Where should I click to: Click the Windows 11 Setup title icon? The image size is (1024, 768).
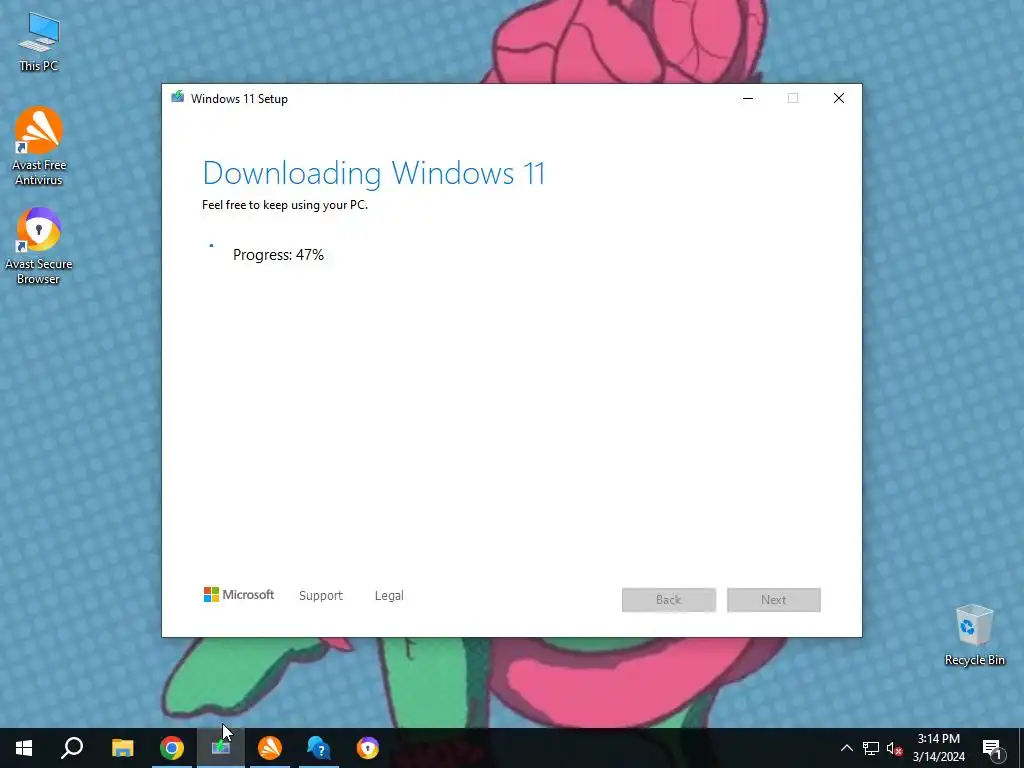178,97
